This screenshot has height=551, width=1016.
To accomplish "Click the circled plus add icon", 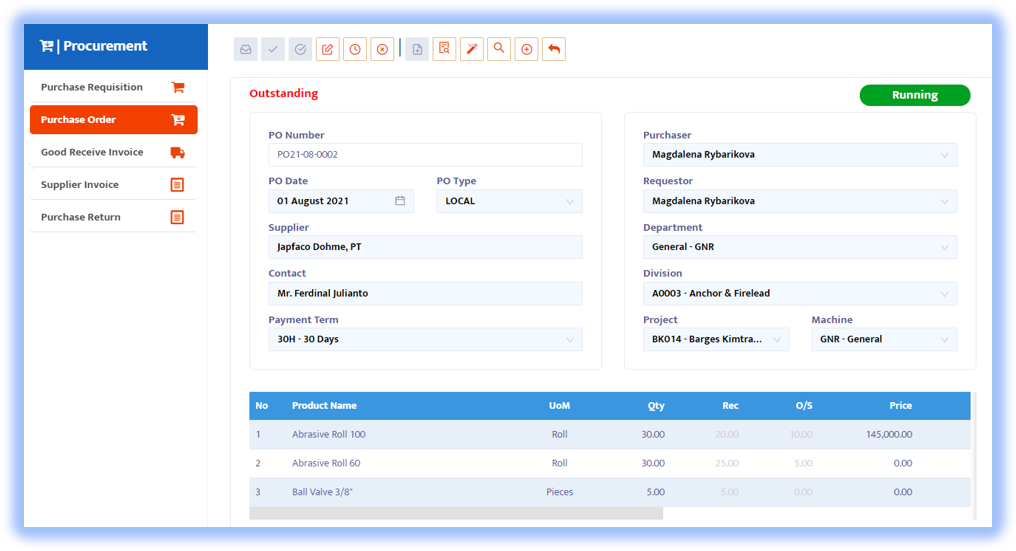I will coord(527,49).
